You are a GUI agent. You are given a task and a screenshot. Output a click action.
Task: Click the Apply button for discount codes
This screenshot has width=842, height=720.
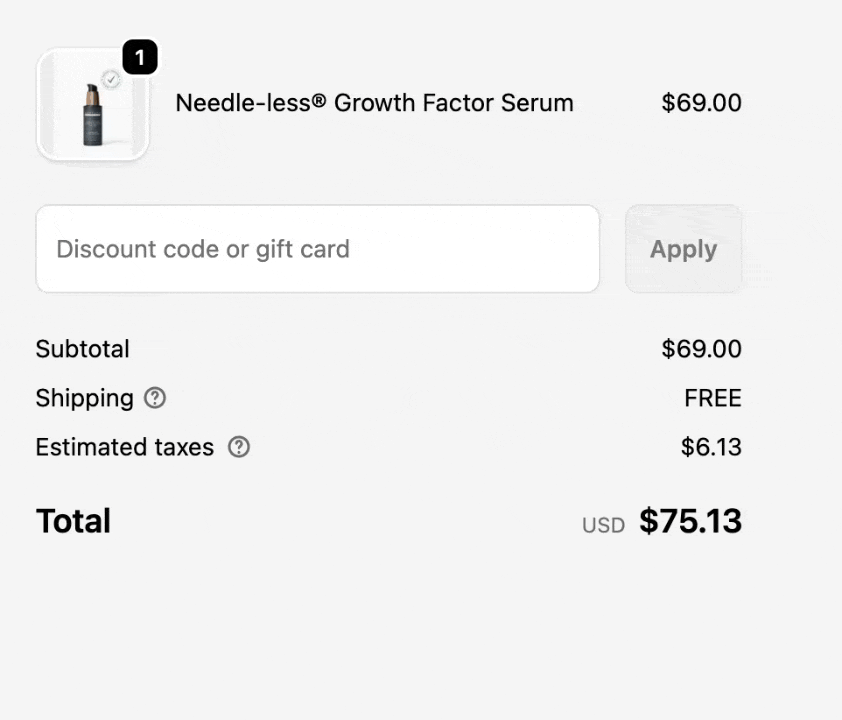[683, 249]
